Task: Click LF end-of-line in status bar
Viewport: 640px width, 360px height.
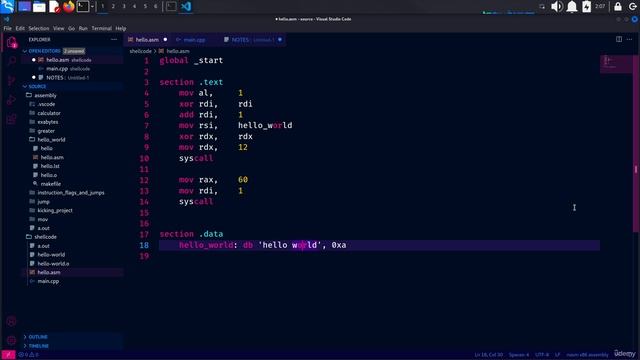Action: [x=558, y=355]
